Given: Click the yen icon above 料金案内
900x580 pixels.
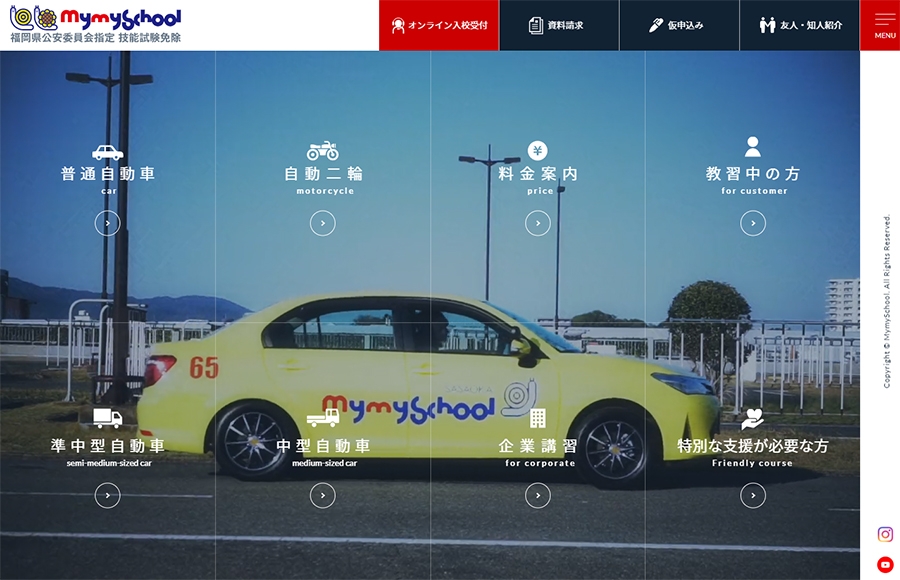Looking at the screenshot, I should tap(538, 150).
